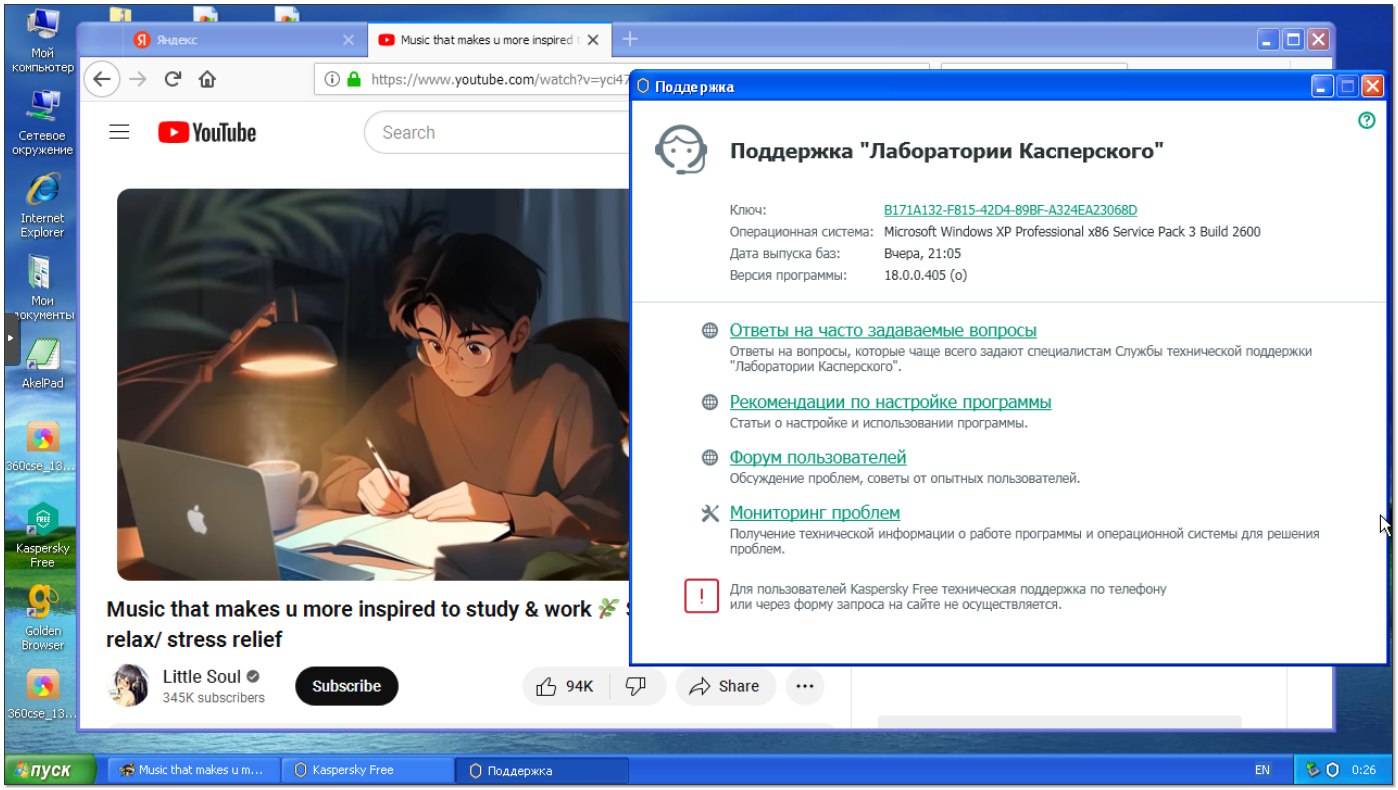The width and height of the screenshot is (1398, 790).
Task: Click the red exclamation warning icon
Action: (x=702, y=596)
